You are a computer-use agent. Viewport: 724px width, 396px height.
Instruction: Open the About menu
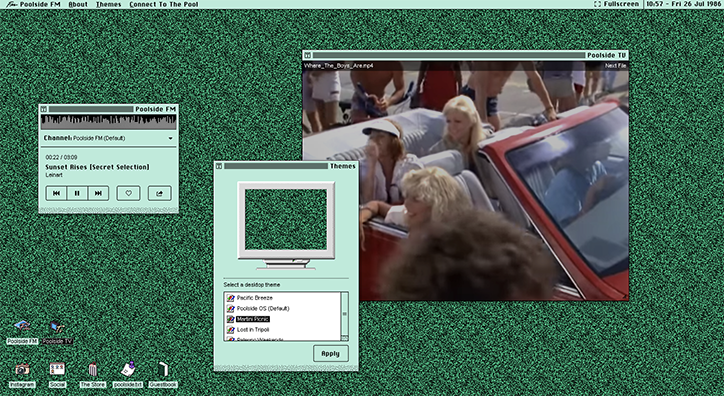[x=78, y=4]
